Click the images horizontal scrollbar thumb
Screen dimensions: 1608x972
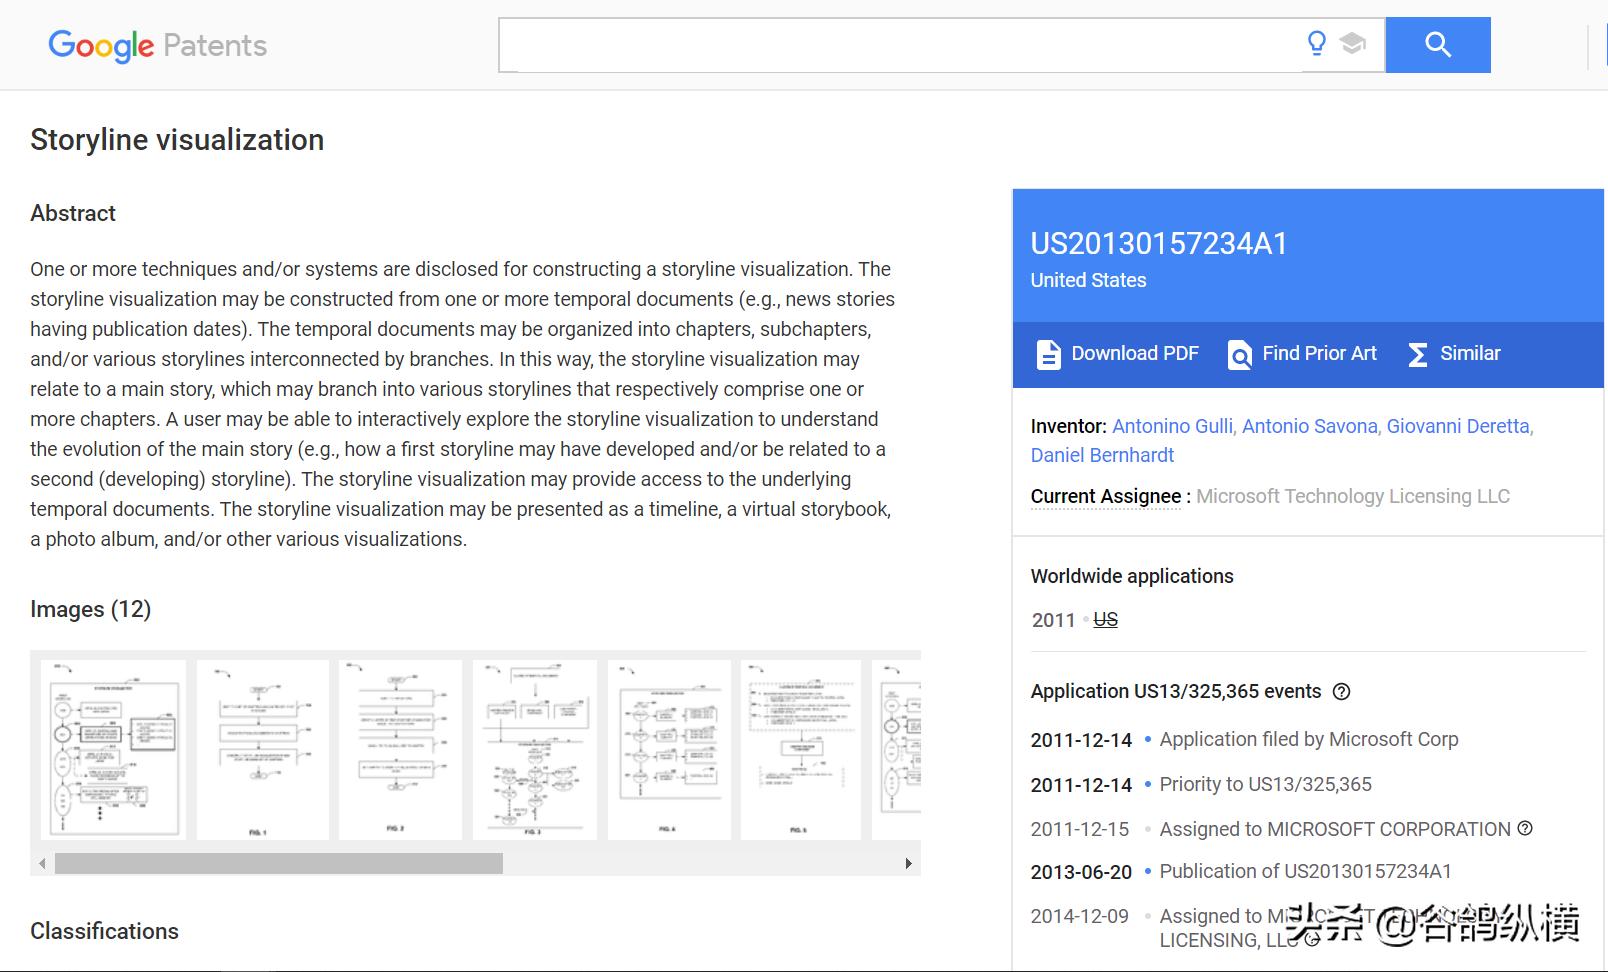pos(279,863)
